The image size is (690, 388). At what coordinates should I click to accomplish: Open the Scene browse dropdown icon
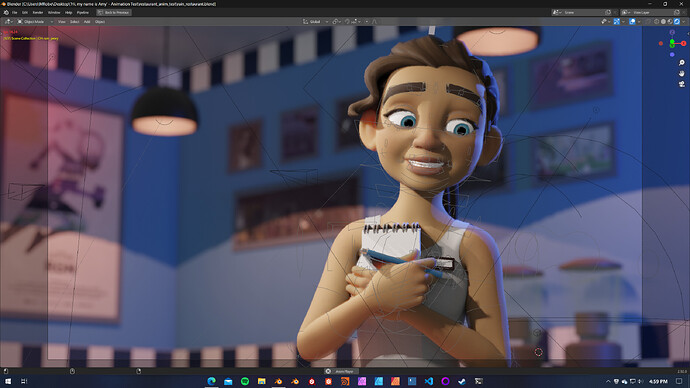click(x=556, y=12)
